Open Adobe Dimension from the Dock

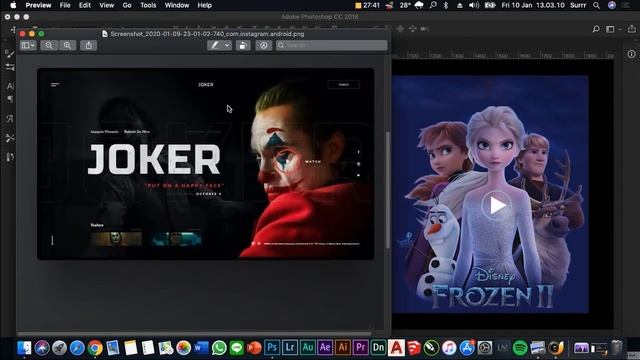click(378, 348)
